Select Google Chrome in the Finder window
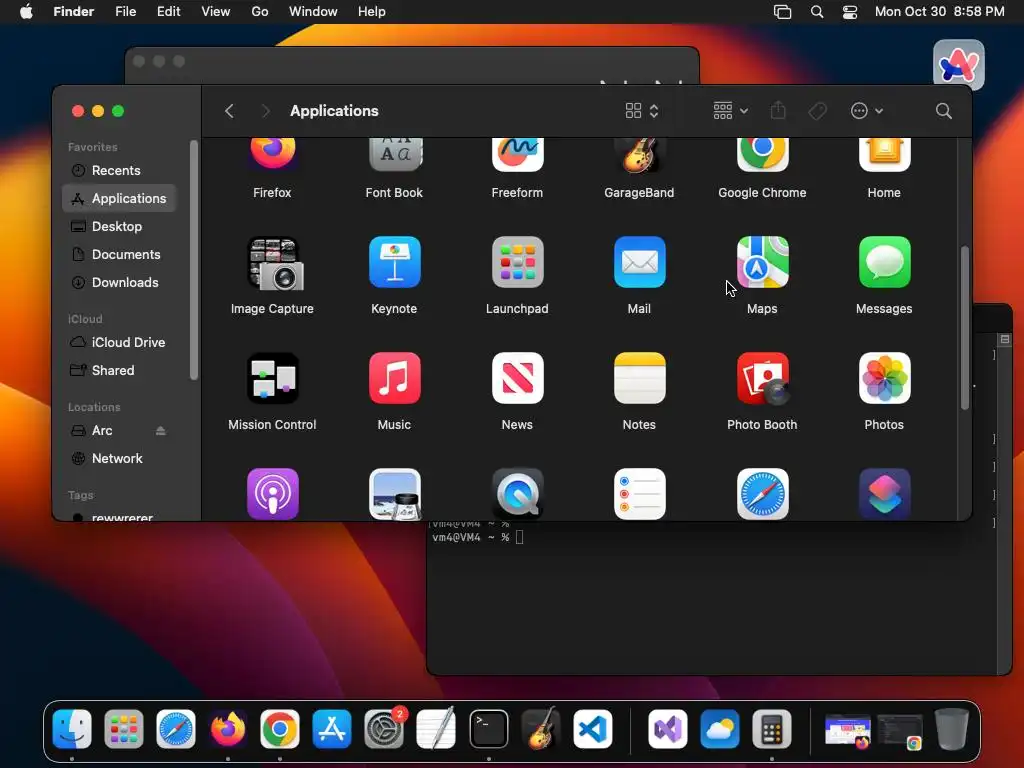Viewport: 1024px width, 768px height. [762, 154]
